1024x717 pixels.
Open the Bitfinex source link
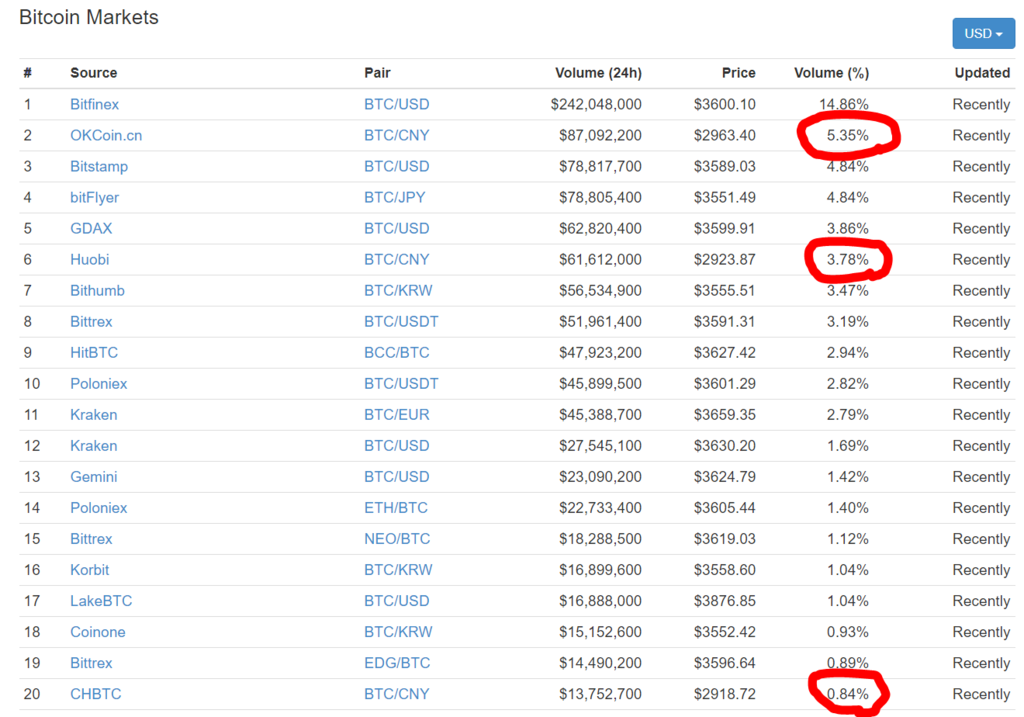(x=94, y=104)
